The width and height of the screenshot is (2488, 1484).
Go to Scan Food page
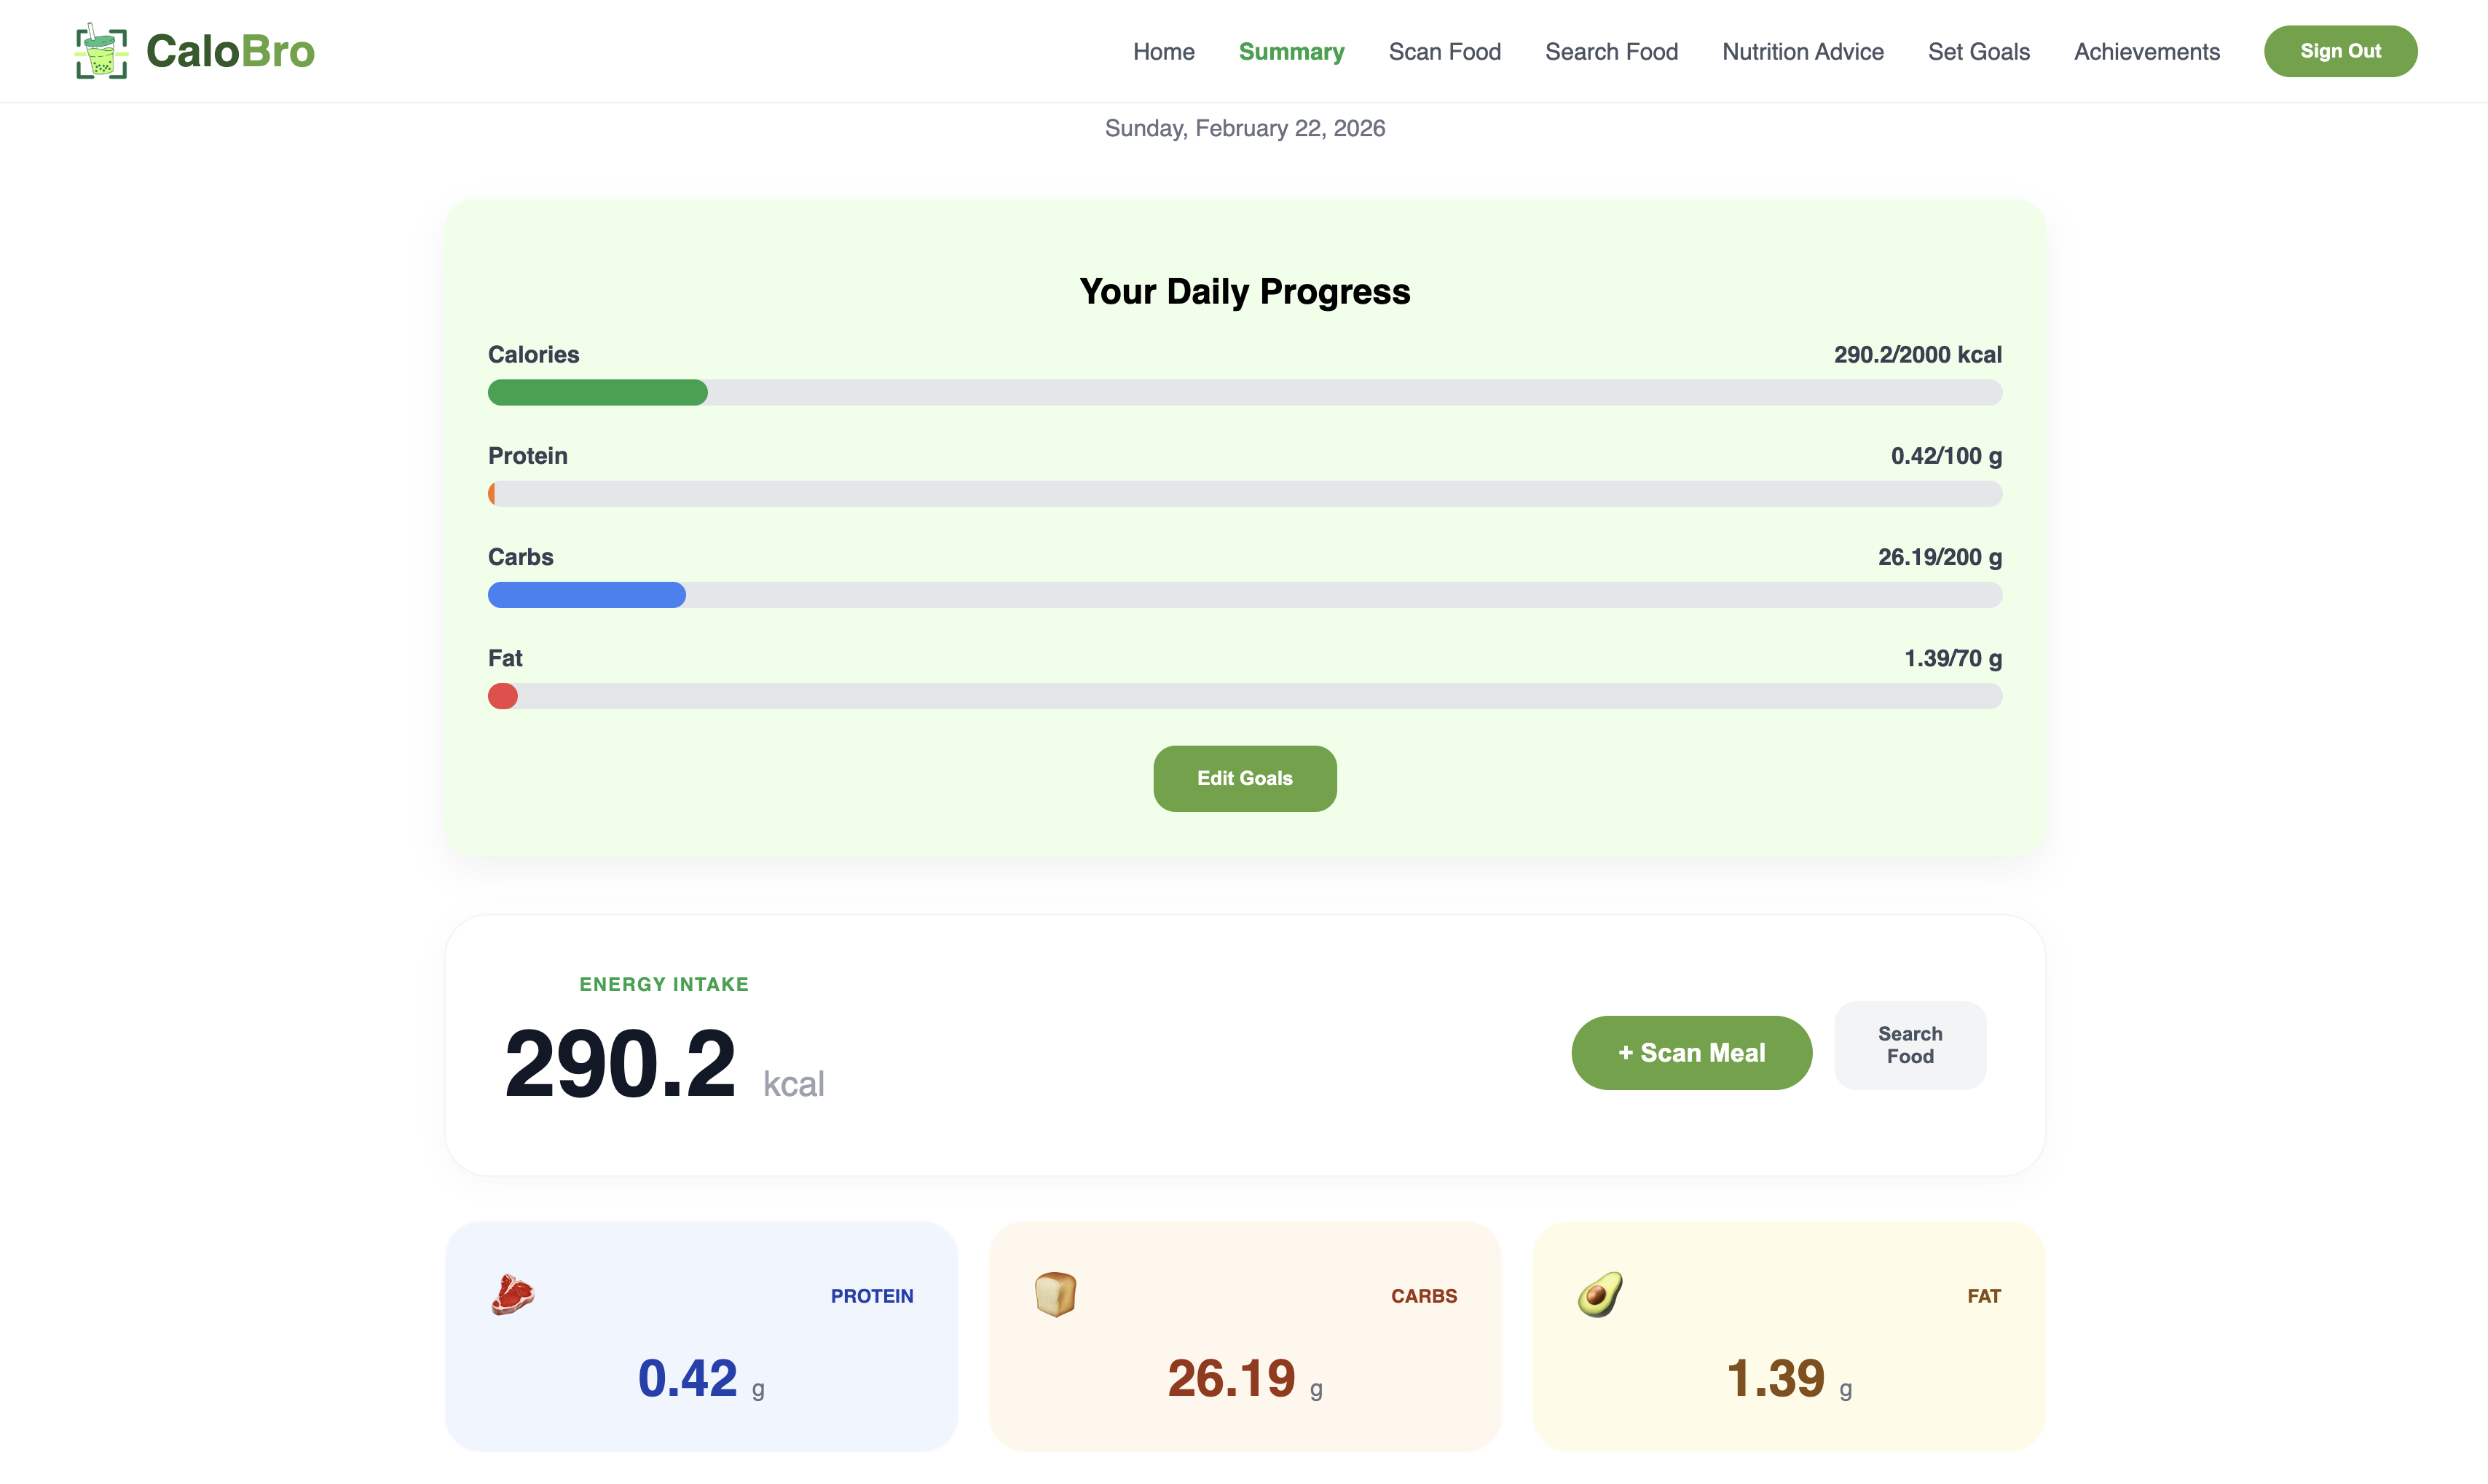click(1444, 52)
